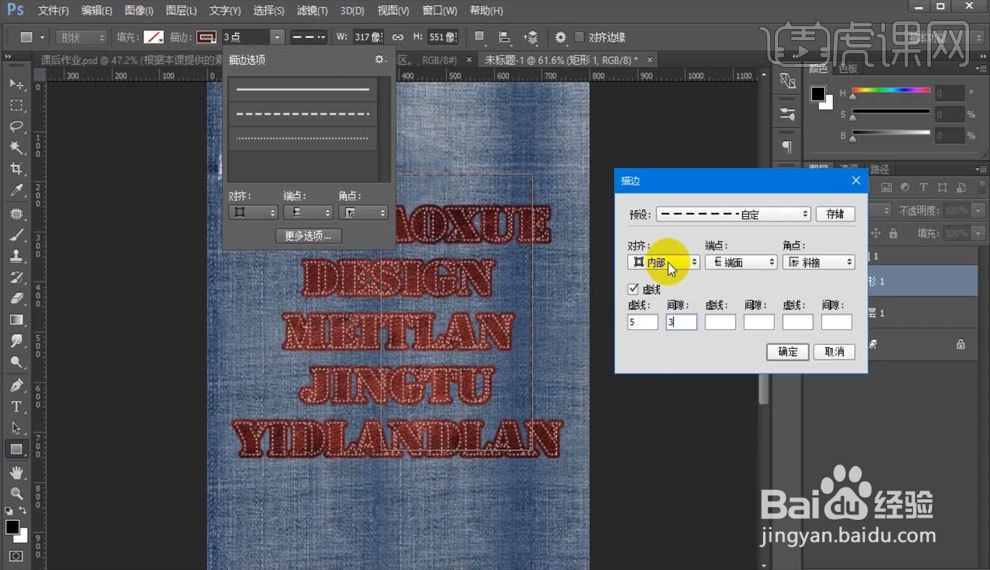This screenshot has width=990, height=570.
Task: Click the 确定 button in stroke dialog
Action: (788, 352)
